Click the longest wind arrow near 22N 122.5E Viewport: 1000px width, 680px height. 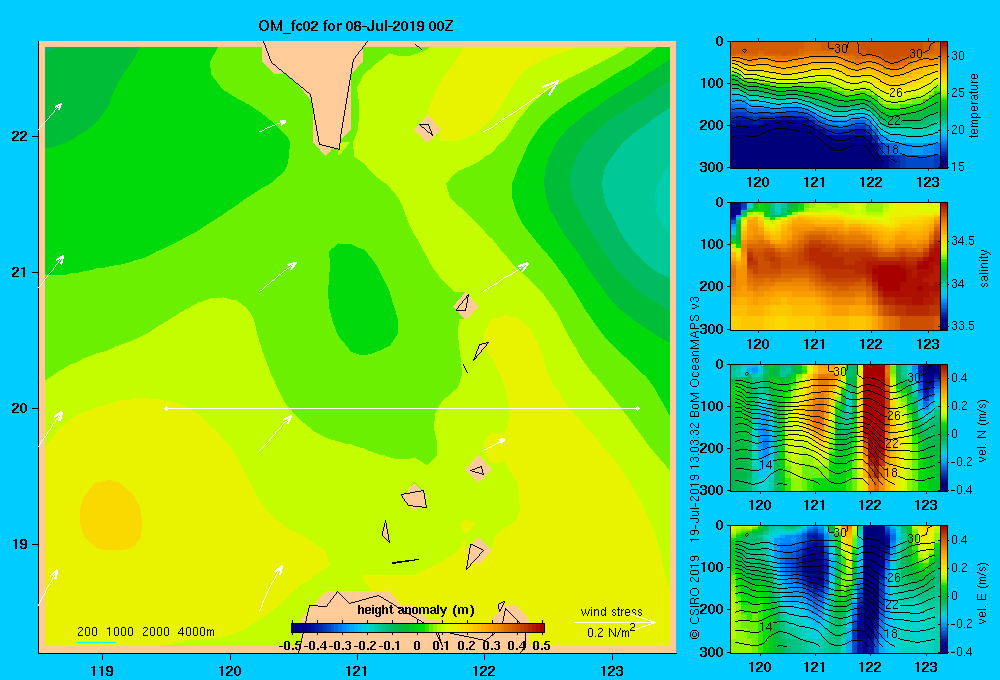tap(521, 106)
